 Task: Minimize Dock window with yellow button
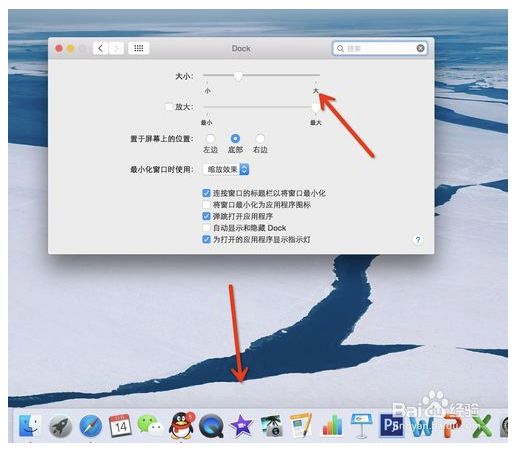click(71, 49)
